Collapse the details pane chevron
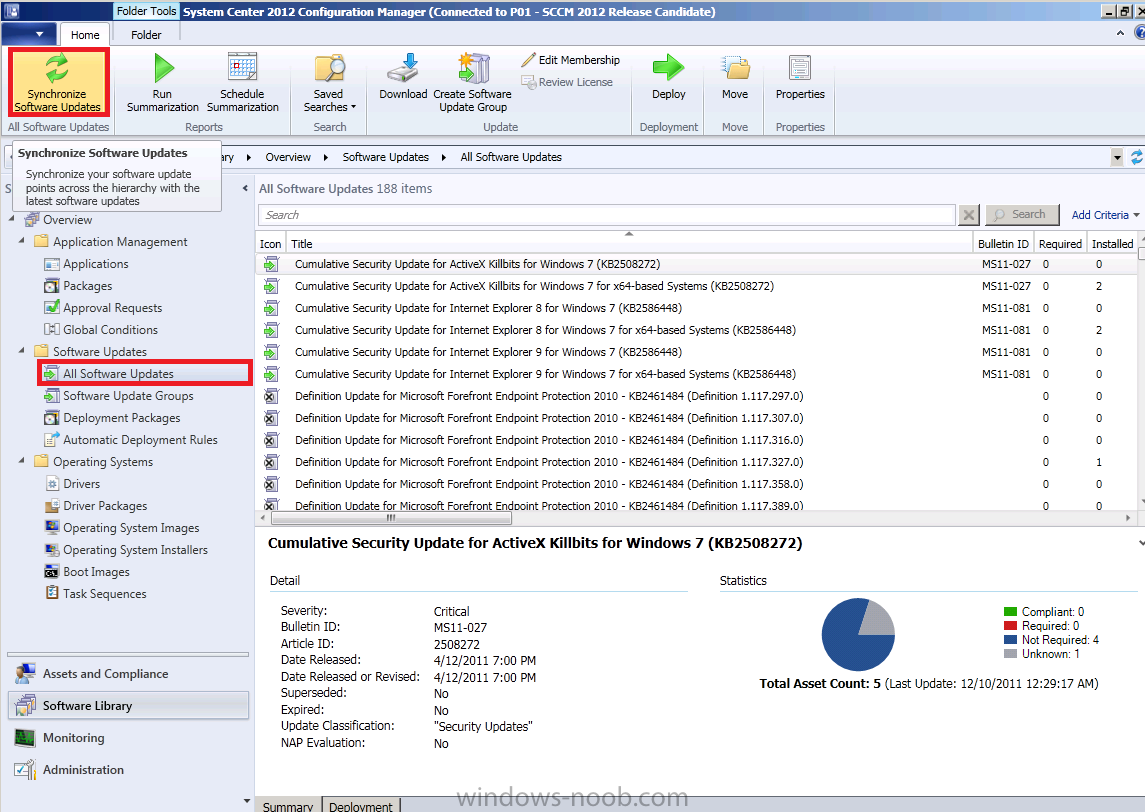Image resolution: width=1145 pixels, height=812 pixels. (x=1140, y=543)
